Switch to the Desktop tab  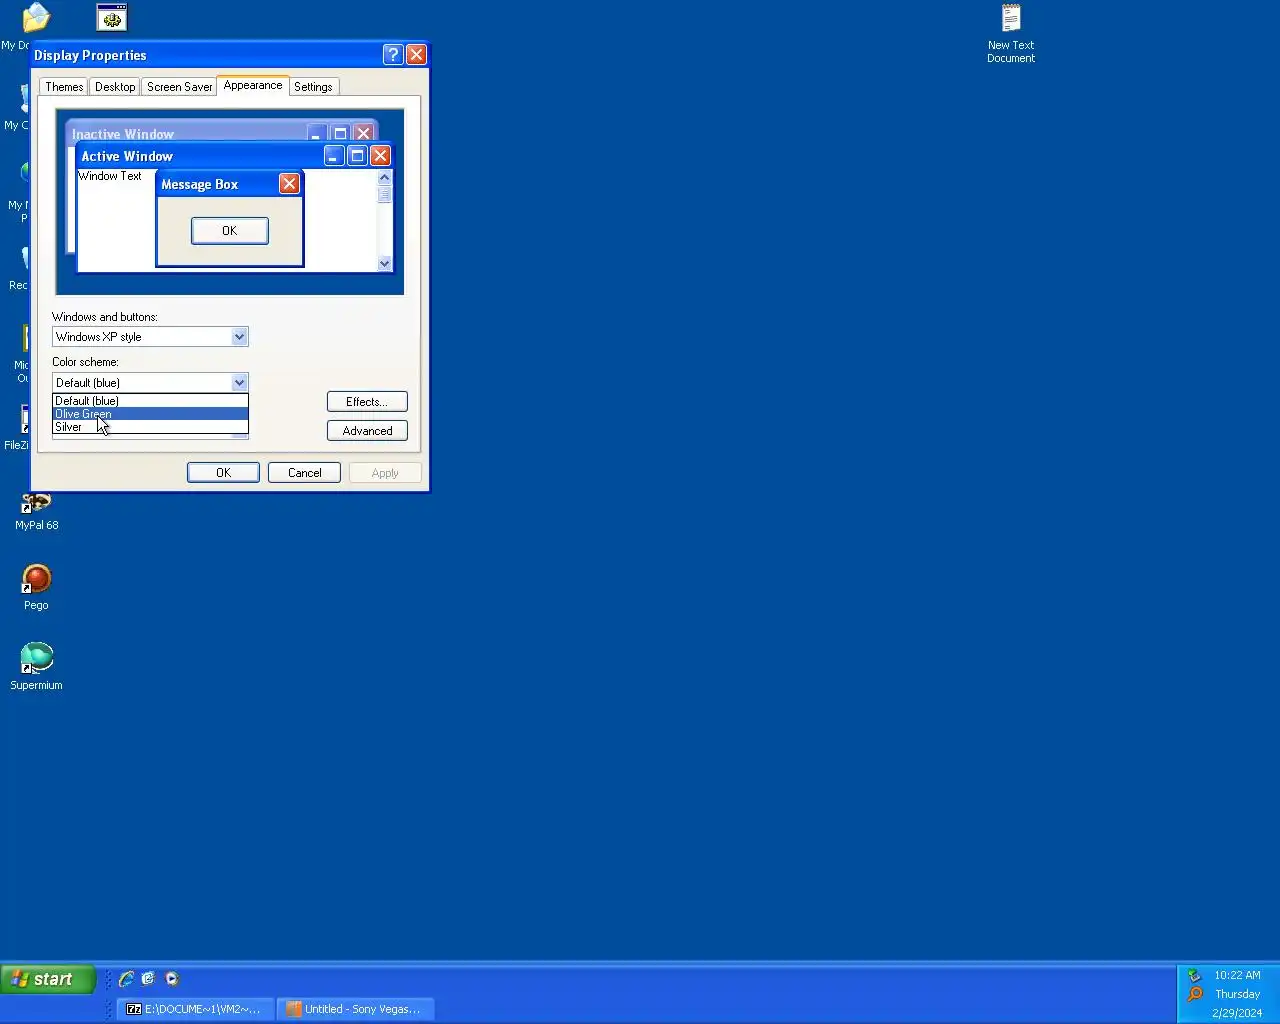tap(115, 87)
